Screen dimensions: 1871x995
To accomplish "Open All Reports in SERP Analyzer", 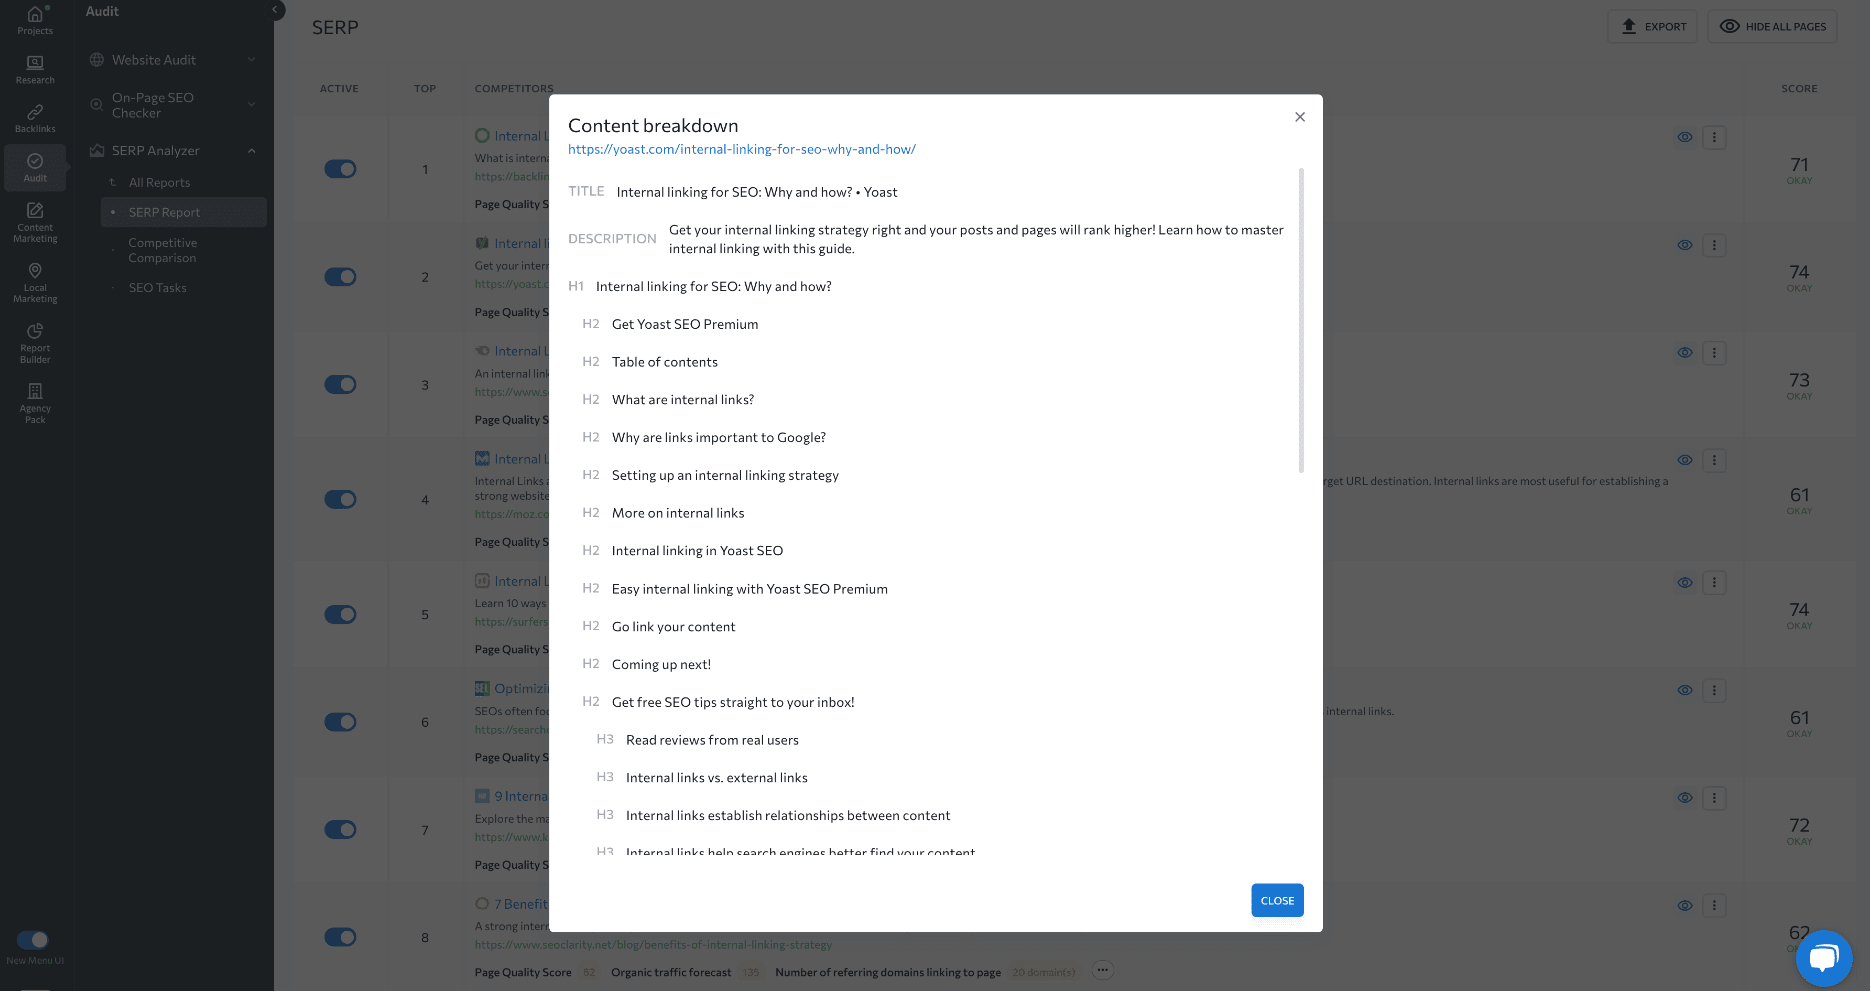I will click(159, 183).
